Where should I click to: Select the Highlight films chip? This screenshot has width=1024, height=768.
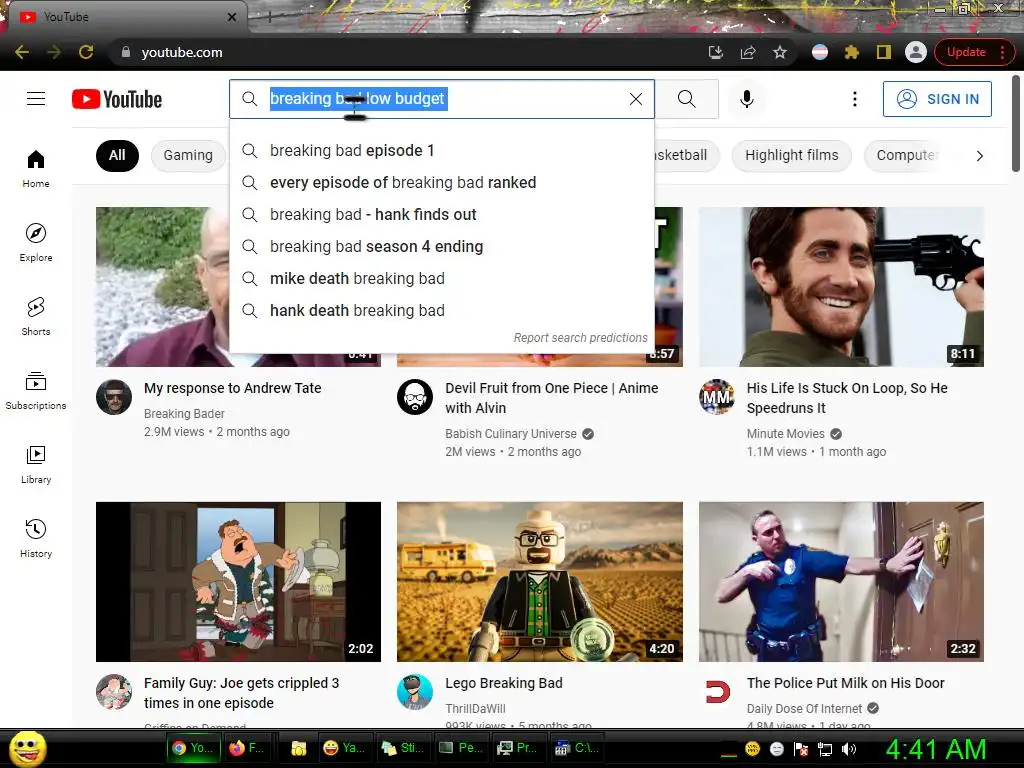[792, 155]
